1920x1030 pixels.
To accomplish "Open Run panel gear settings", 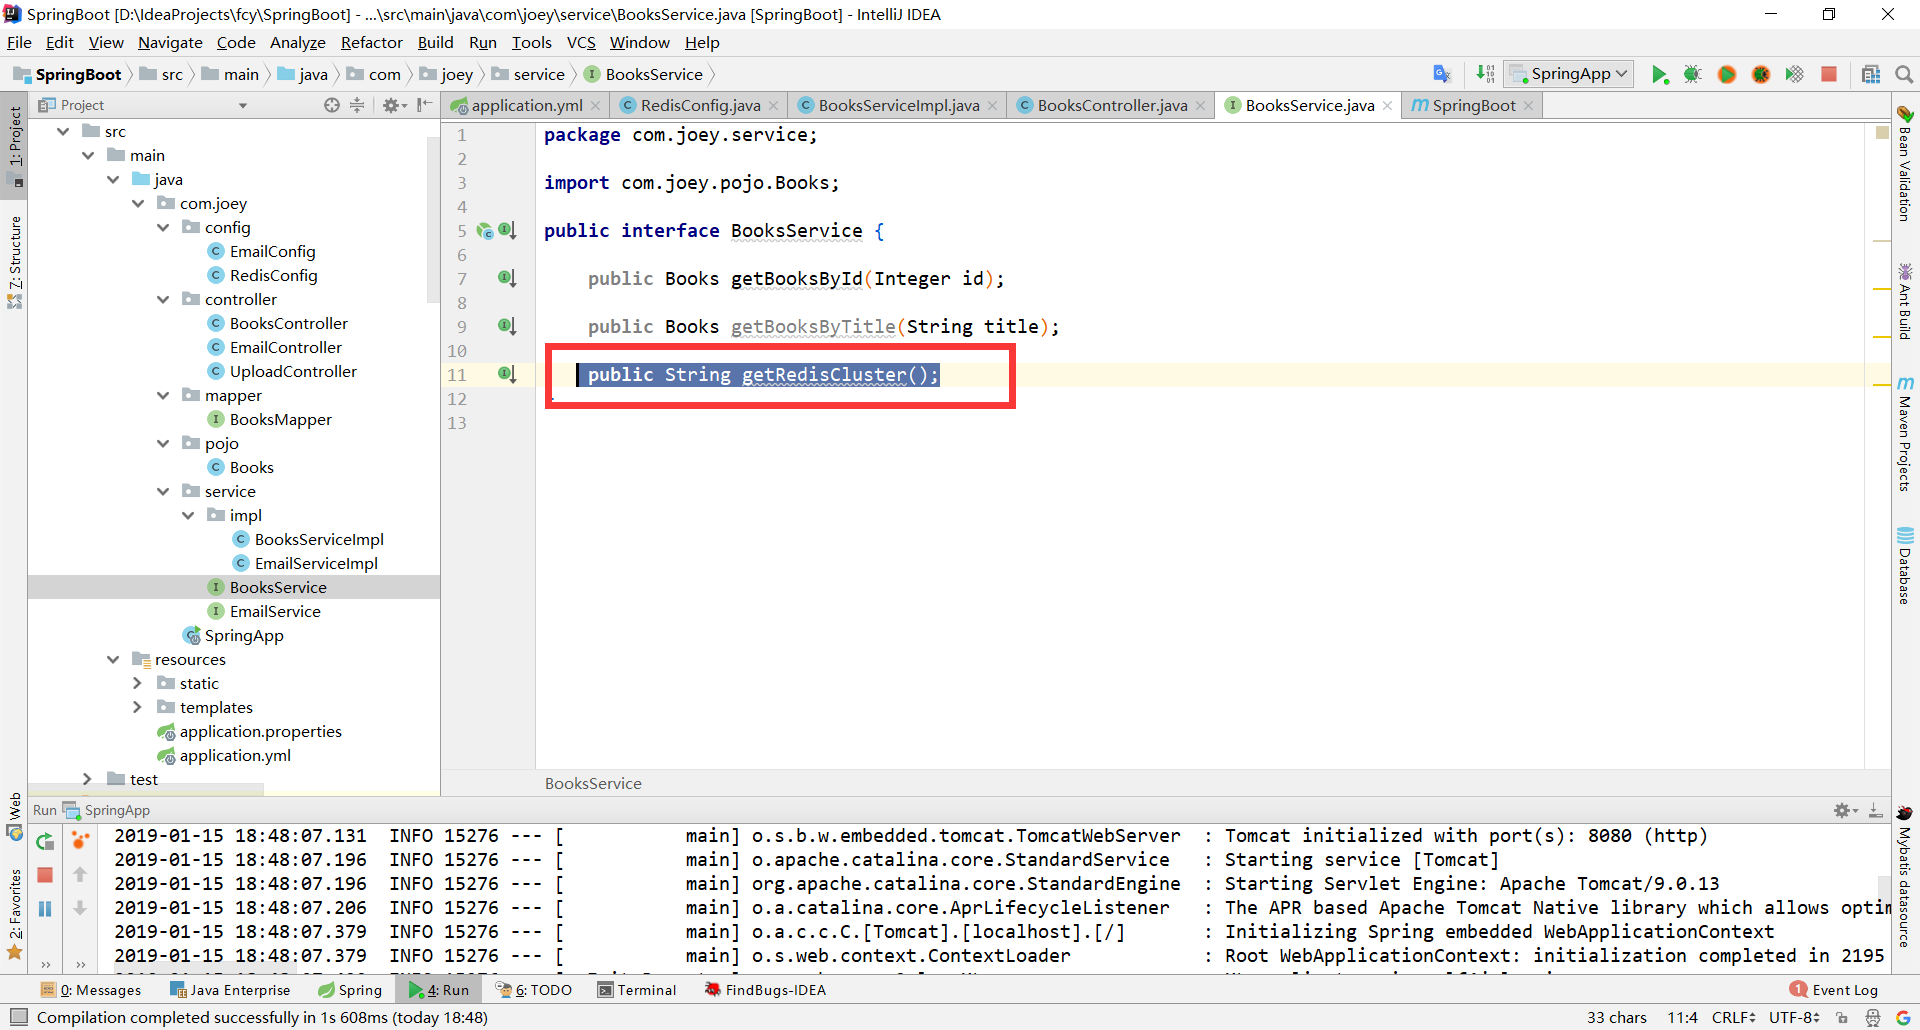I will (1844, 810).
